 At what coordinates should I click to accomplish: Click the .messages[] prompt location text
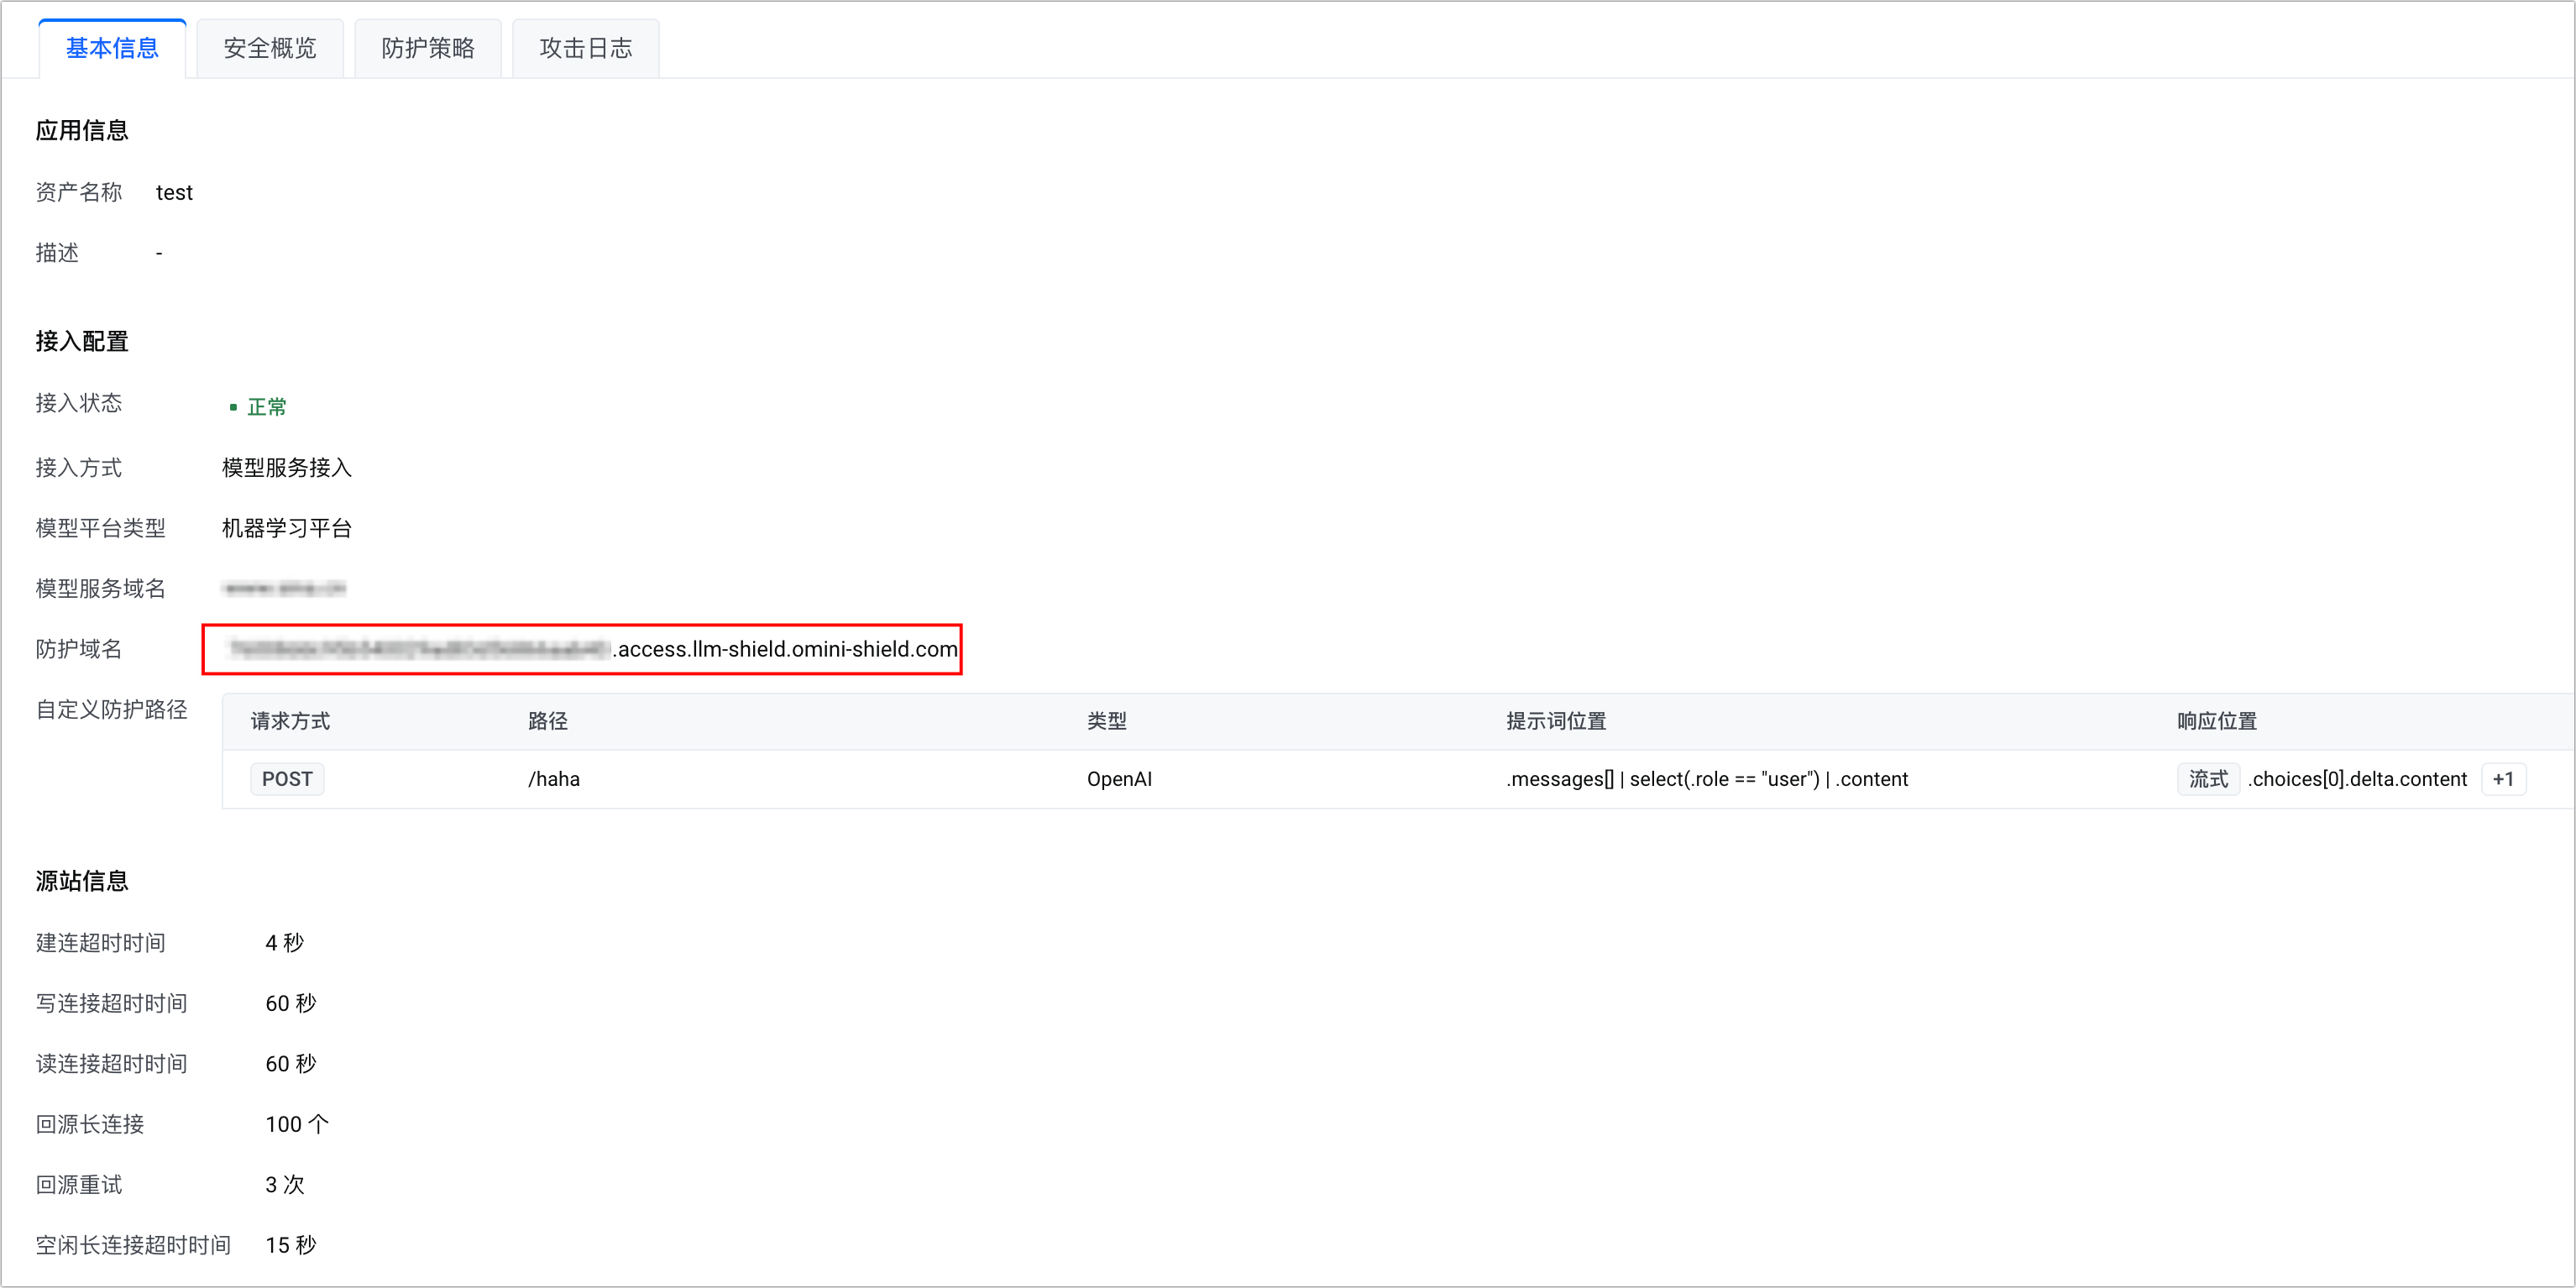pyautogui.click(x=1706, y=779)
